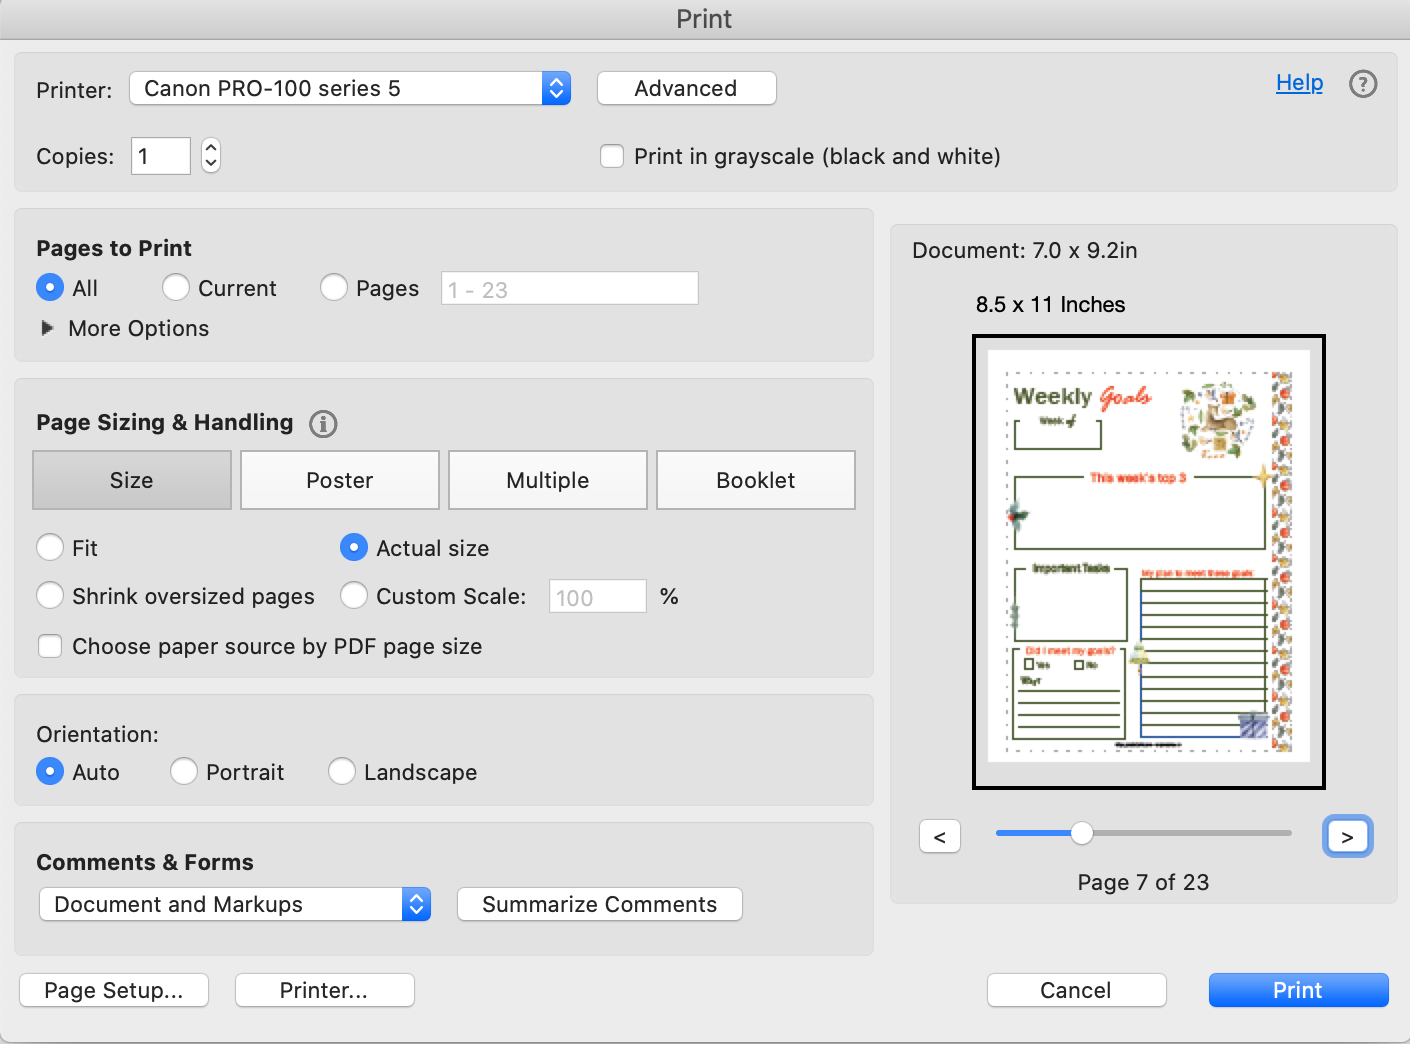This screenshot has width=1410, height=1044.
Task: Select the Fit sizing option
Action: coord(50,548)
